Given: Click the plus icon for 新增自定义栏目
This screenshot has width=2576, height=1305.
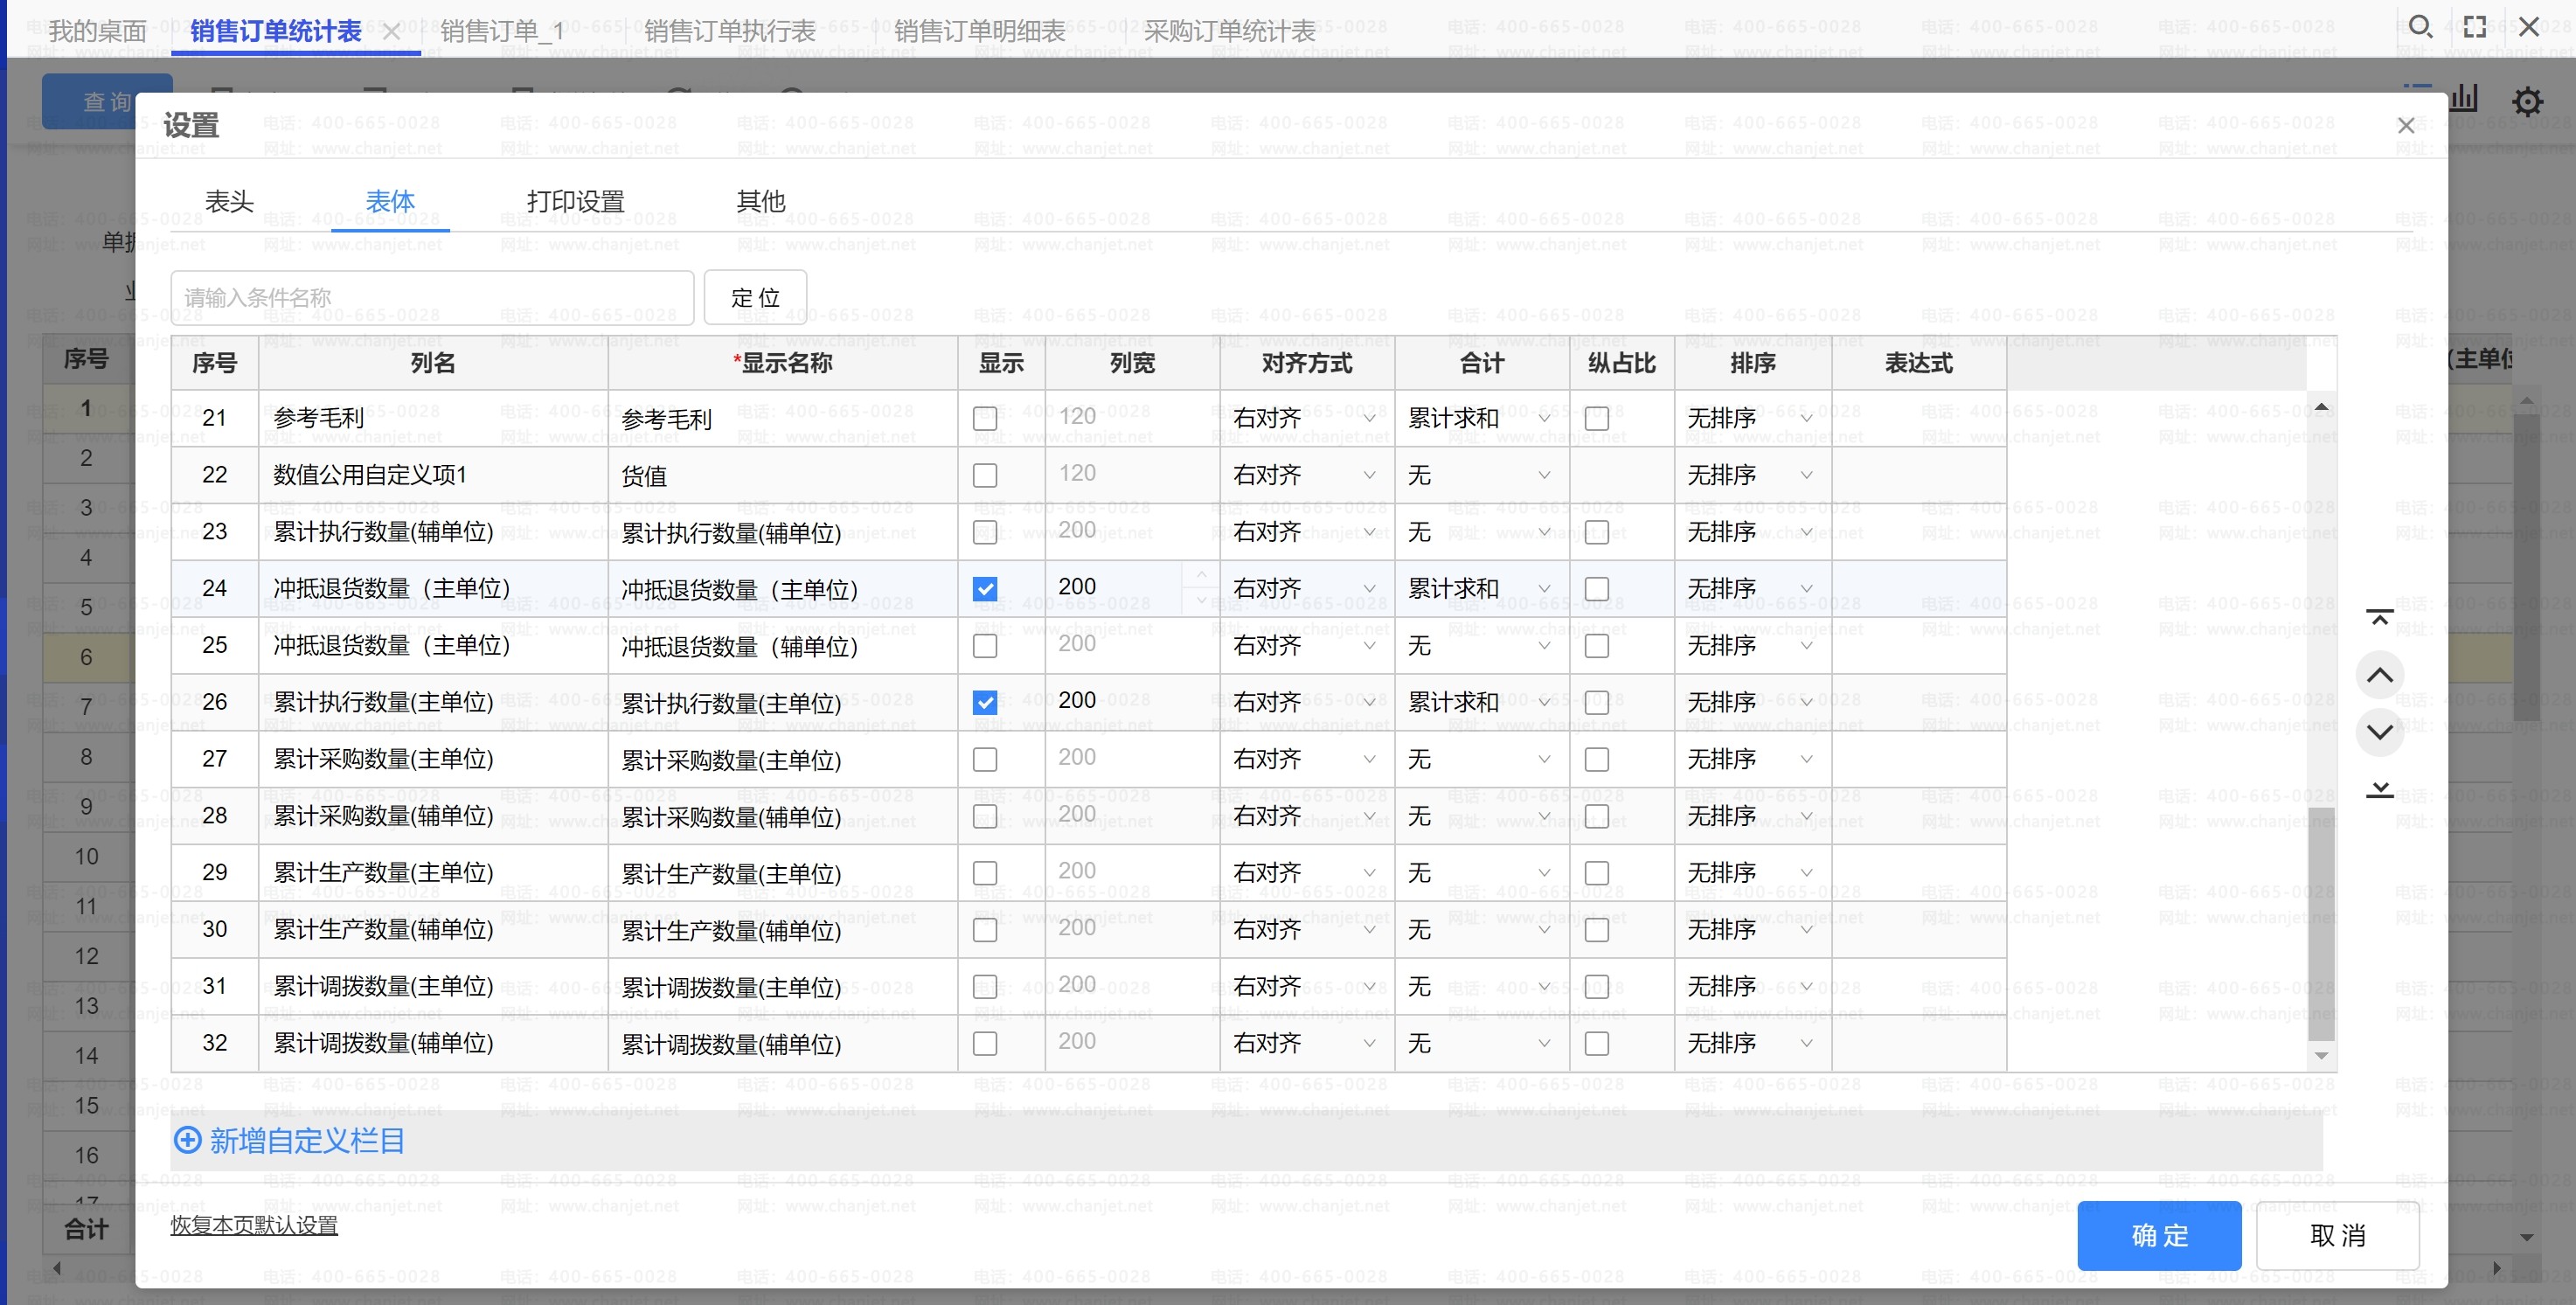Looking at the screenshot, I should [x=187, y=1140].
